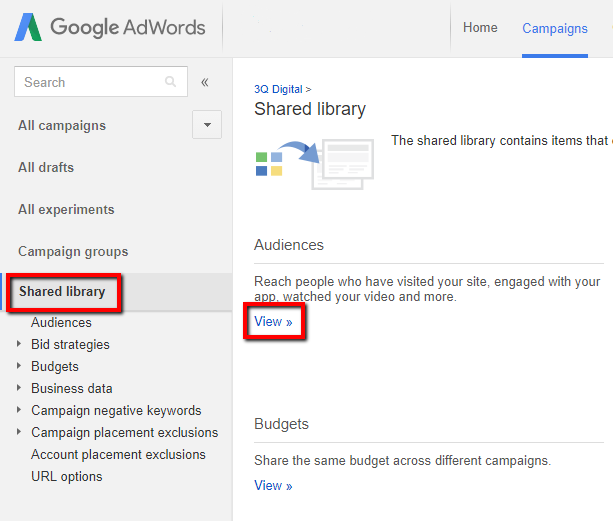The width and height of the screenshot is (613, 521).
Task: Click text 'The shared library contains items that'
Action: (500, 140)
